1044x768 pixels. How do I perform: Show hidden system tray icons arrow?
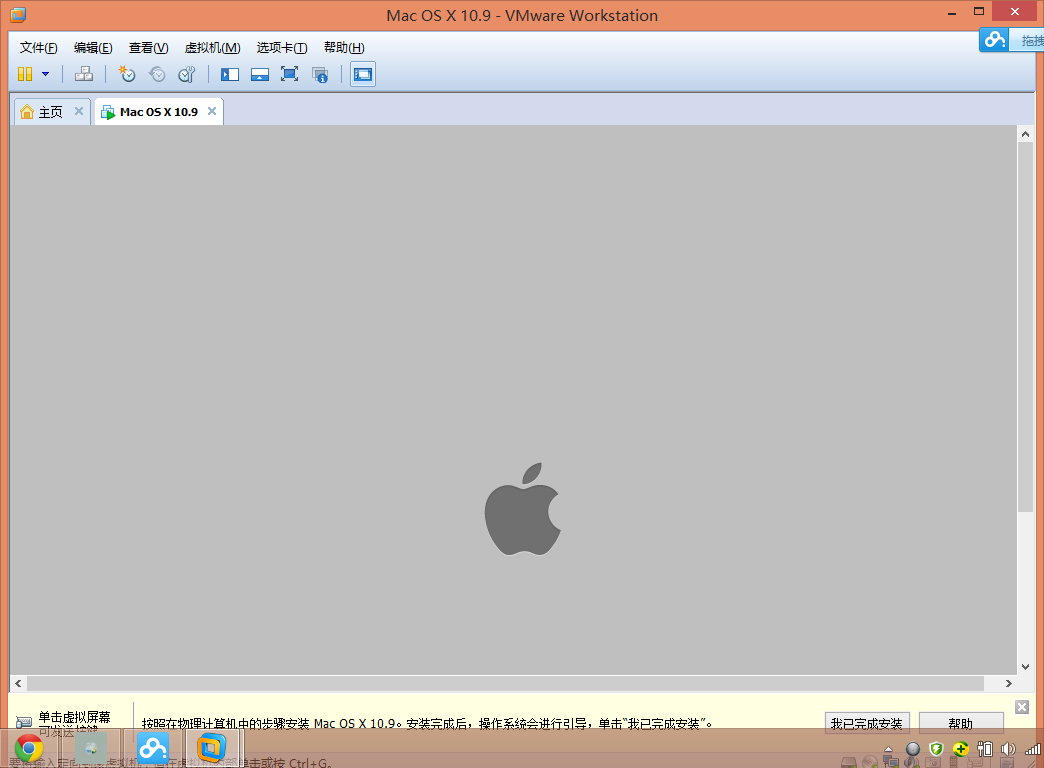[x=888, y=749]
